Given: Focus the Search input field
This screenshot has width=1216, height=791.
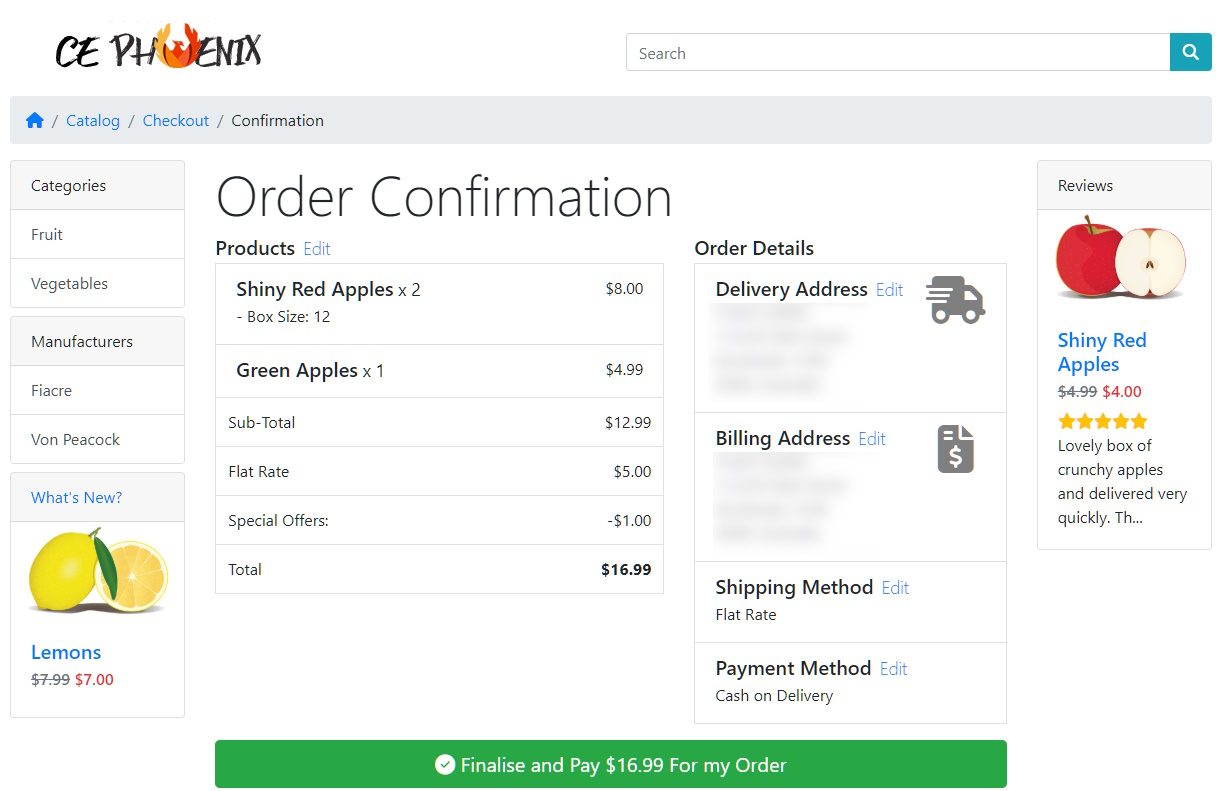Looking at the screenshot, I should [x=898, y=52].
